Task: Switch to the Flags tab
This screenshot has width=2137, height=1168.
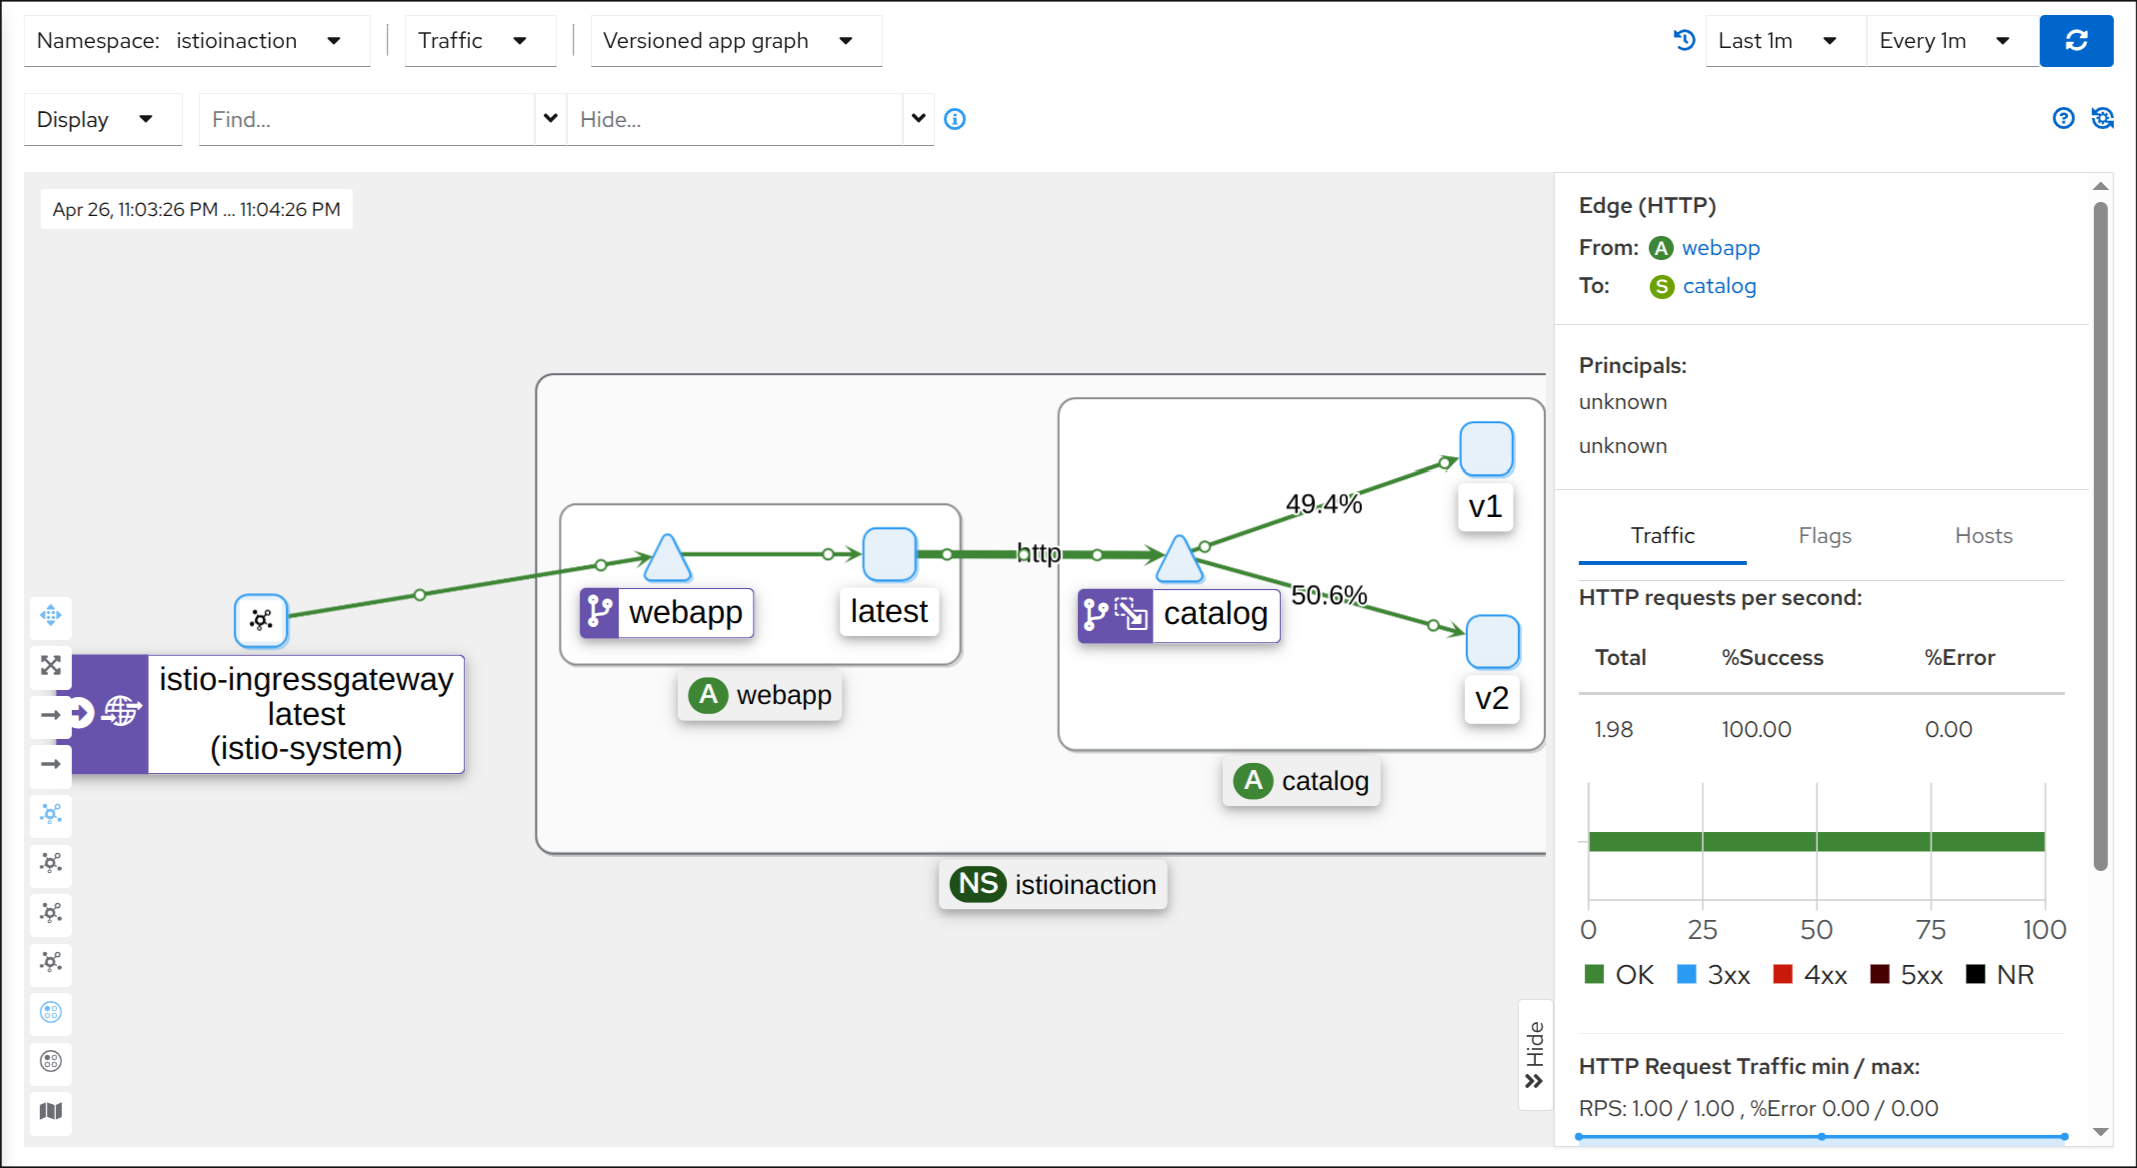Action: [1825, 536]
